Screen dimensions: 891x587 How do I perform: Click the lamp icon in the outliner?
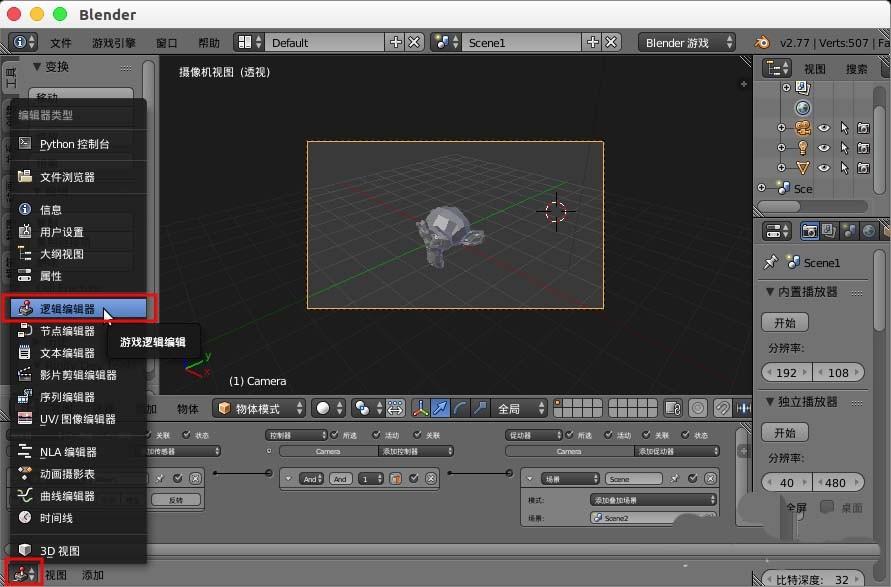[x=803, y=146]
